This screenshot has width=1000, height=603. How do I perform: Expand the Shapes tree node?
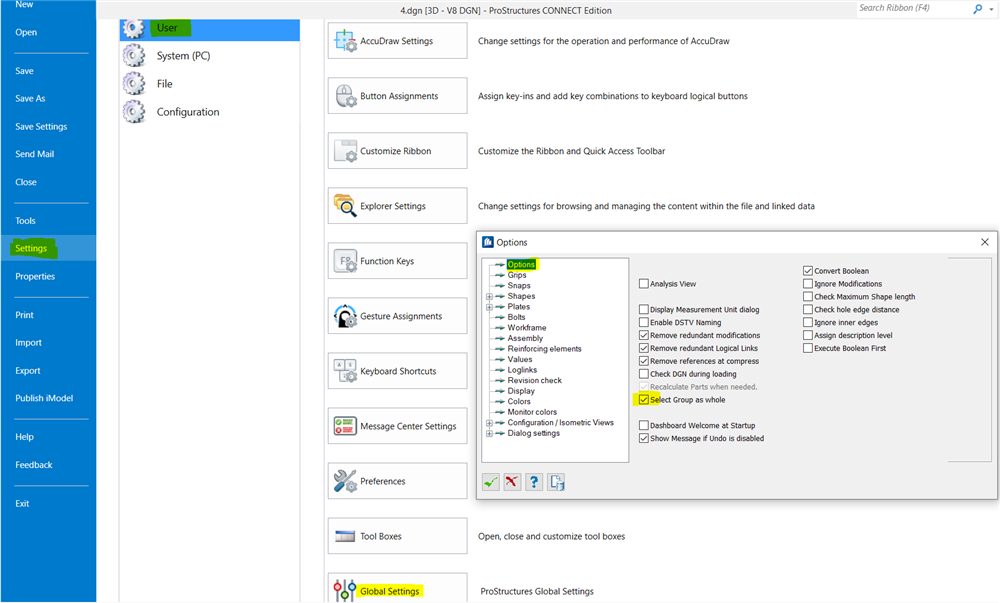click(x=489, y=296)
